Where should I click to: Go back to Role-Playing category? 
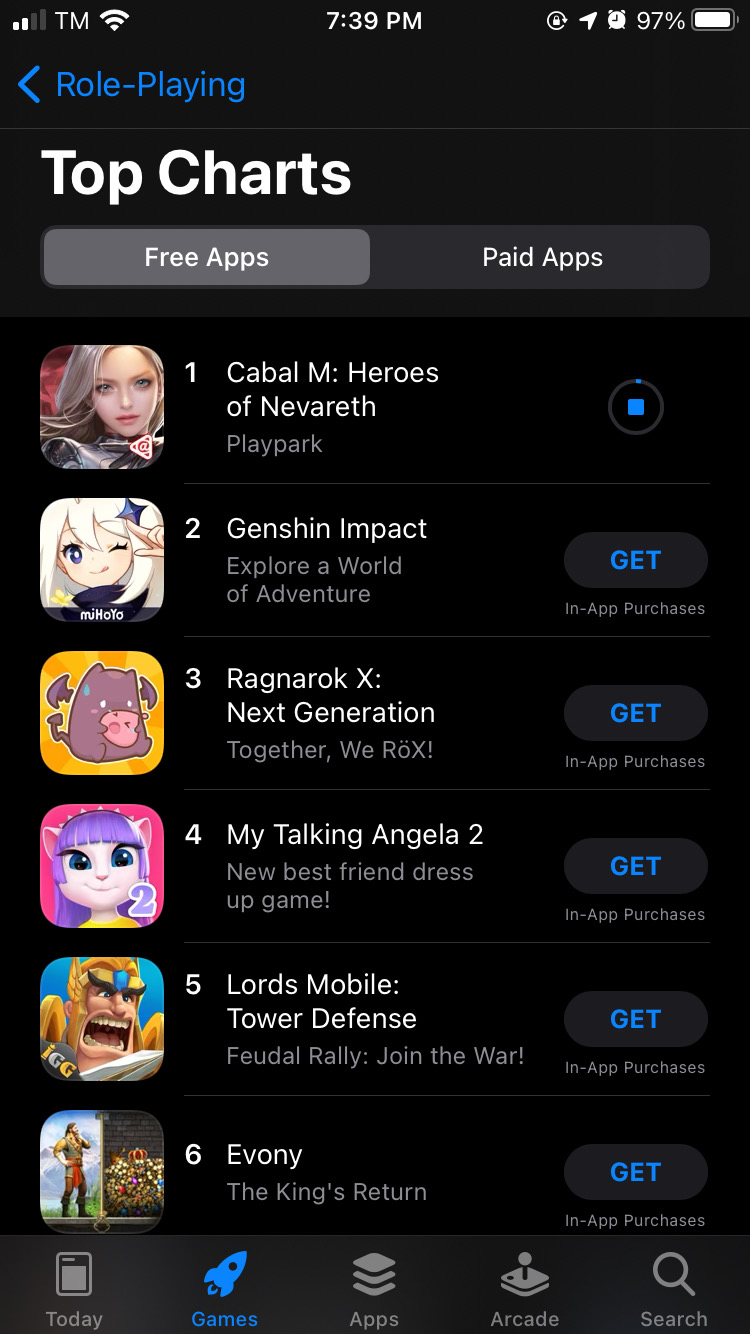[132, 85]
